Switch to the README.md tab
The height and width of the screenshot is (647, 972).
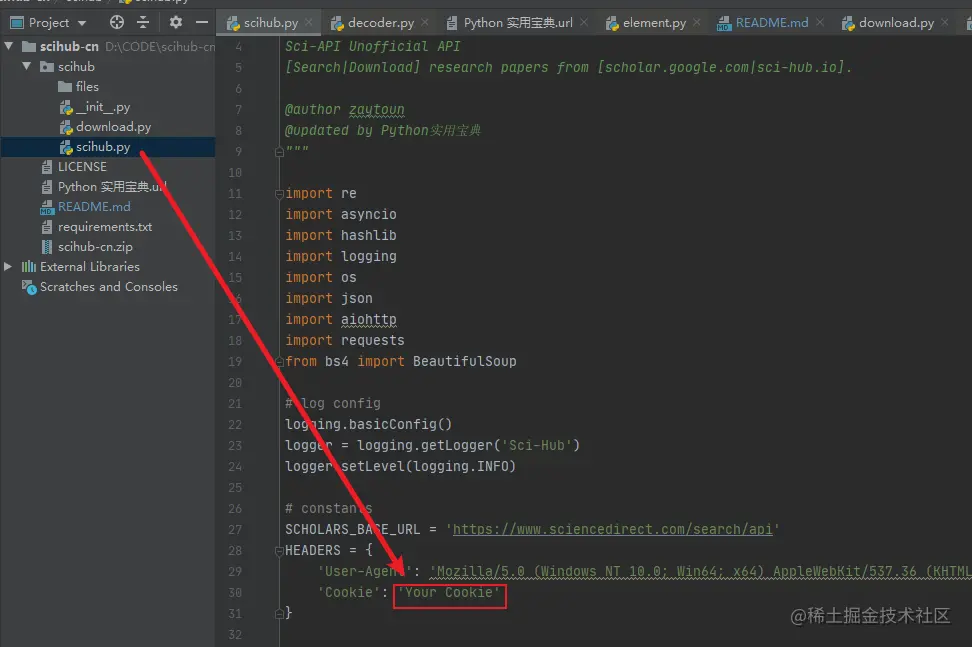pos(772,23)
